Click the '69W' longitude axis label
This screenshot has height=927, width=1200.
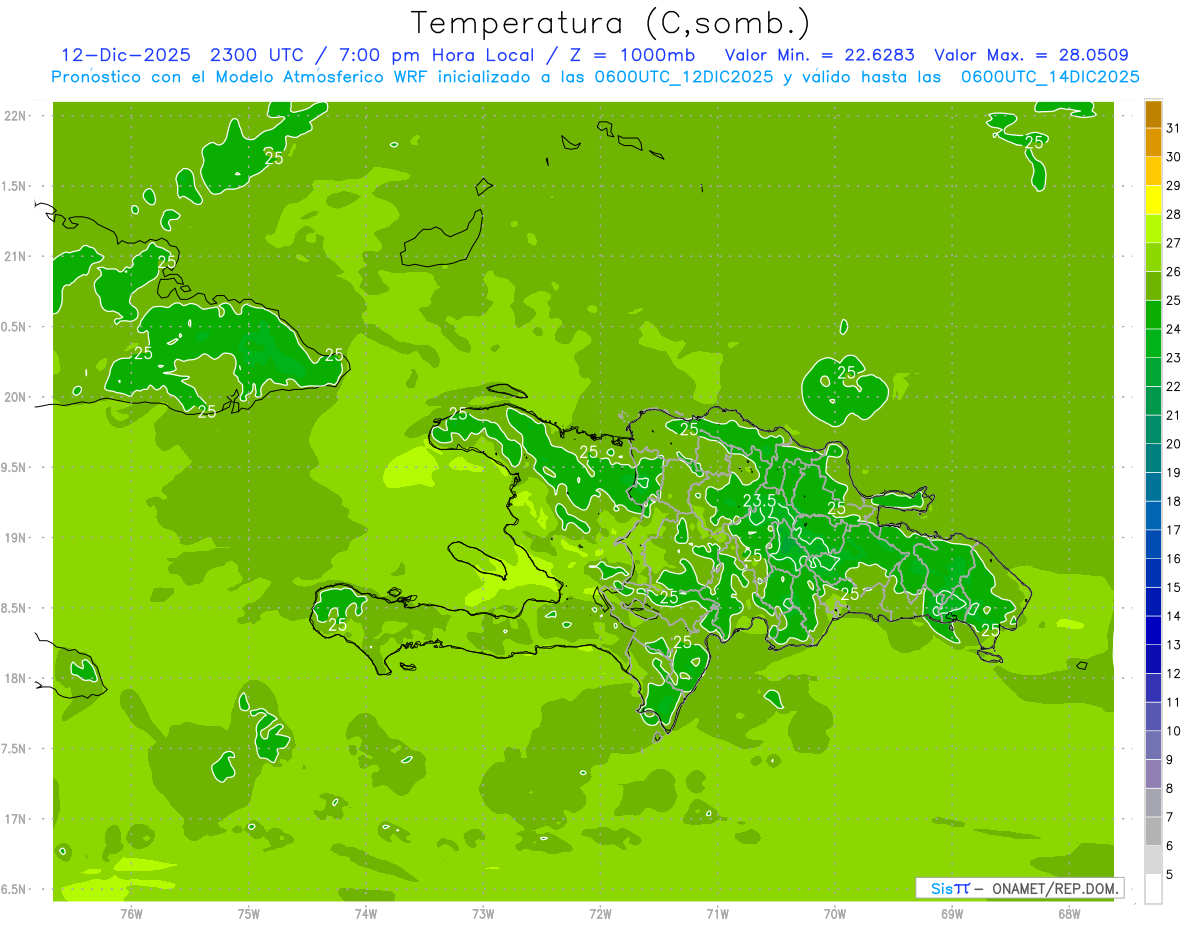(952, 913)
